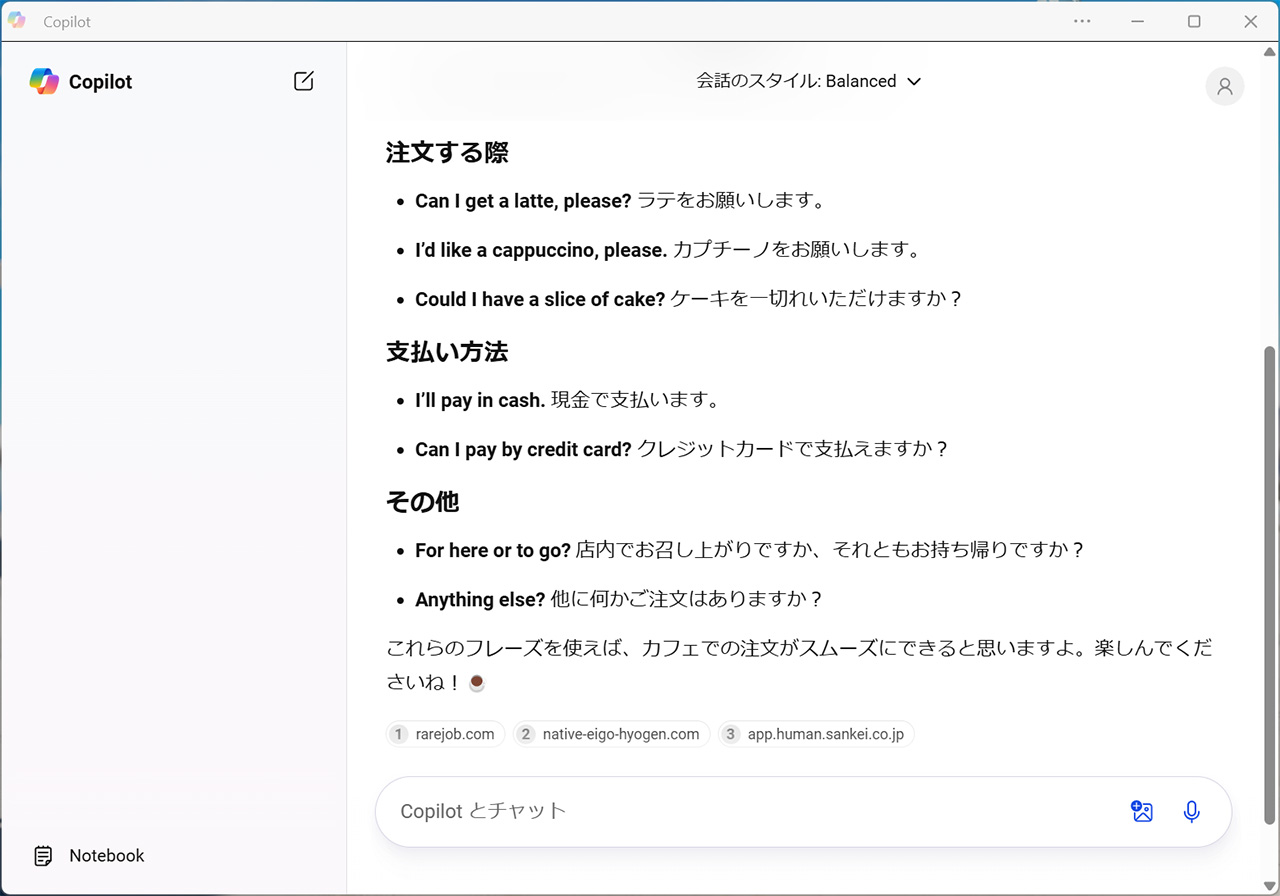1280x896 pixels.
Task: Select the Notebook label in sidebar
Action: 106,856
